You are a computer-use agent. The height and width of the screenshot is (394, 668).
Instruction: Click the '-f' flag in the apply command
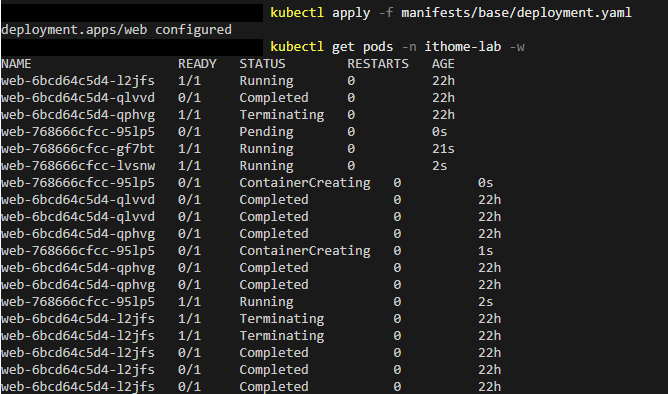pyautogui.click(x=386, y=13)
